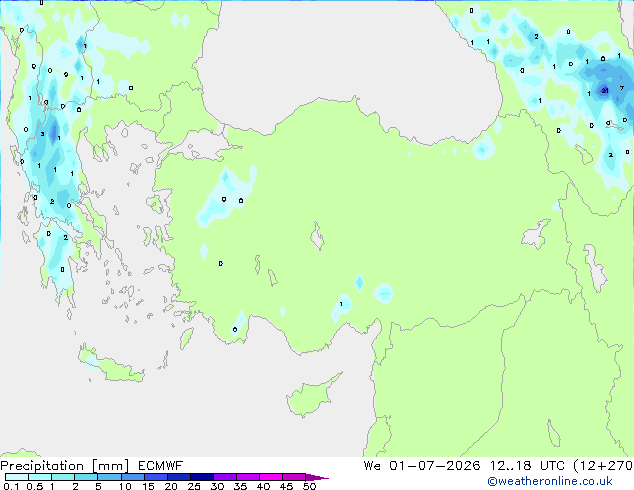Screen dimensions: 634x490
Task: Pick the 45–50 mm legend swatch
Action: click(x=294, y=477)
